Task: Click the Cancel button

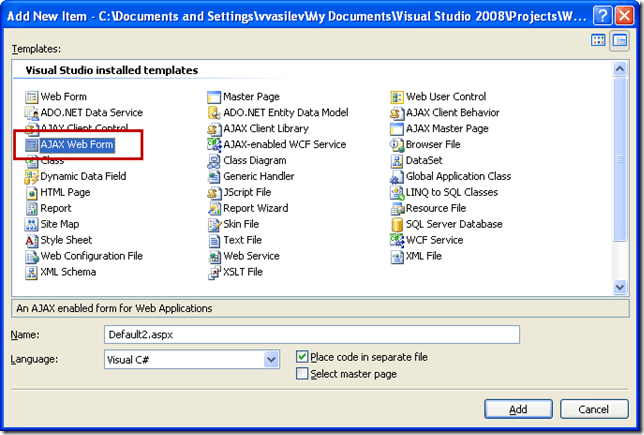Action: pos(594,409)
